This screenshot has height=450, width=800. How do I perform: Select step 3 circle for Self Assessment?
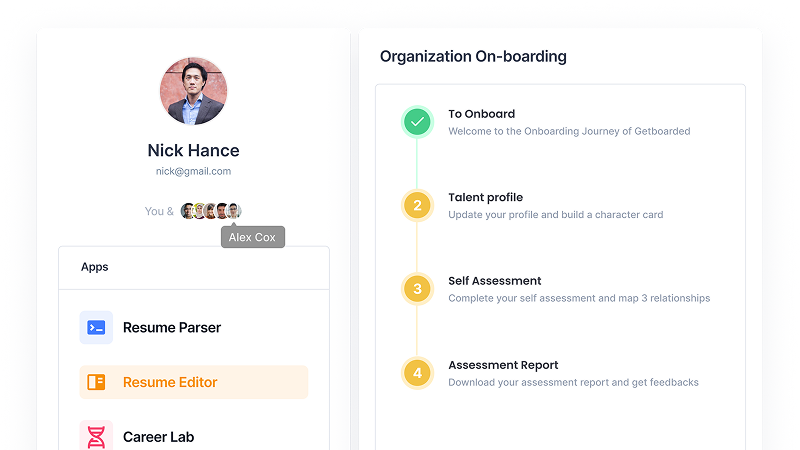tap(417, 289)
